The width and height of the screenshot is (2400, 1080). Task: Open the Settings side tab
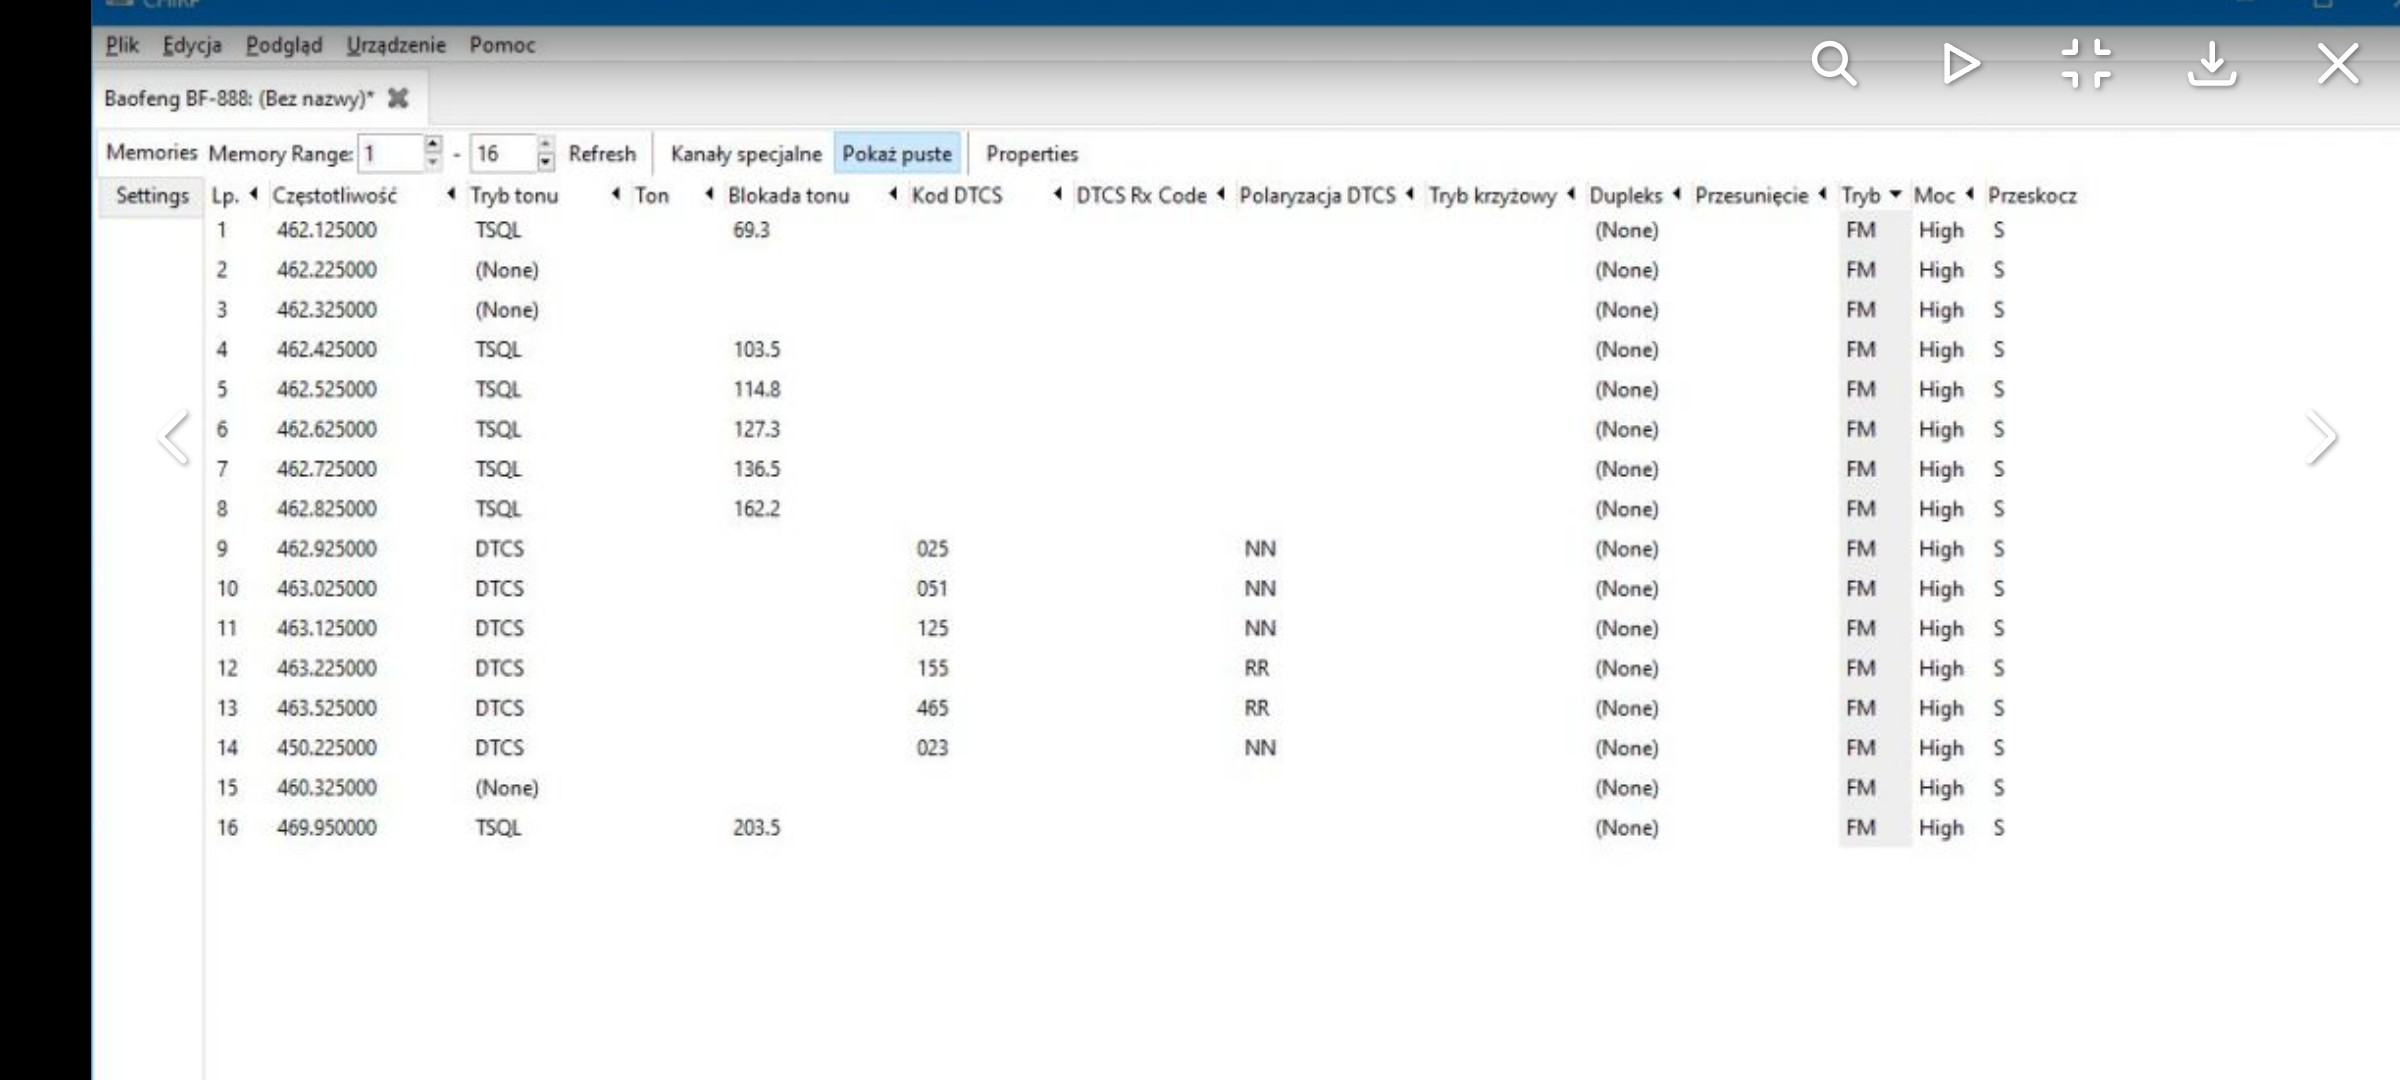click(x=152, y=195)
